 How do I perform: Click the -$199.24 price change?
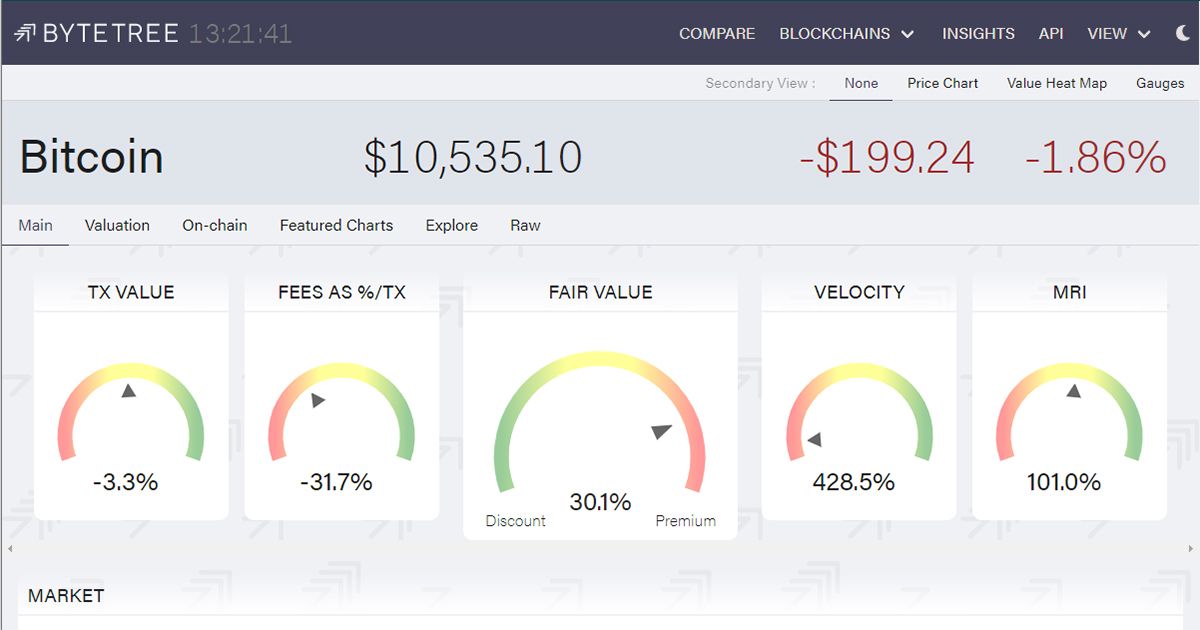(x=887, y=158)
